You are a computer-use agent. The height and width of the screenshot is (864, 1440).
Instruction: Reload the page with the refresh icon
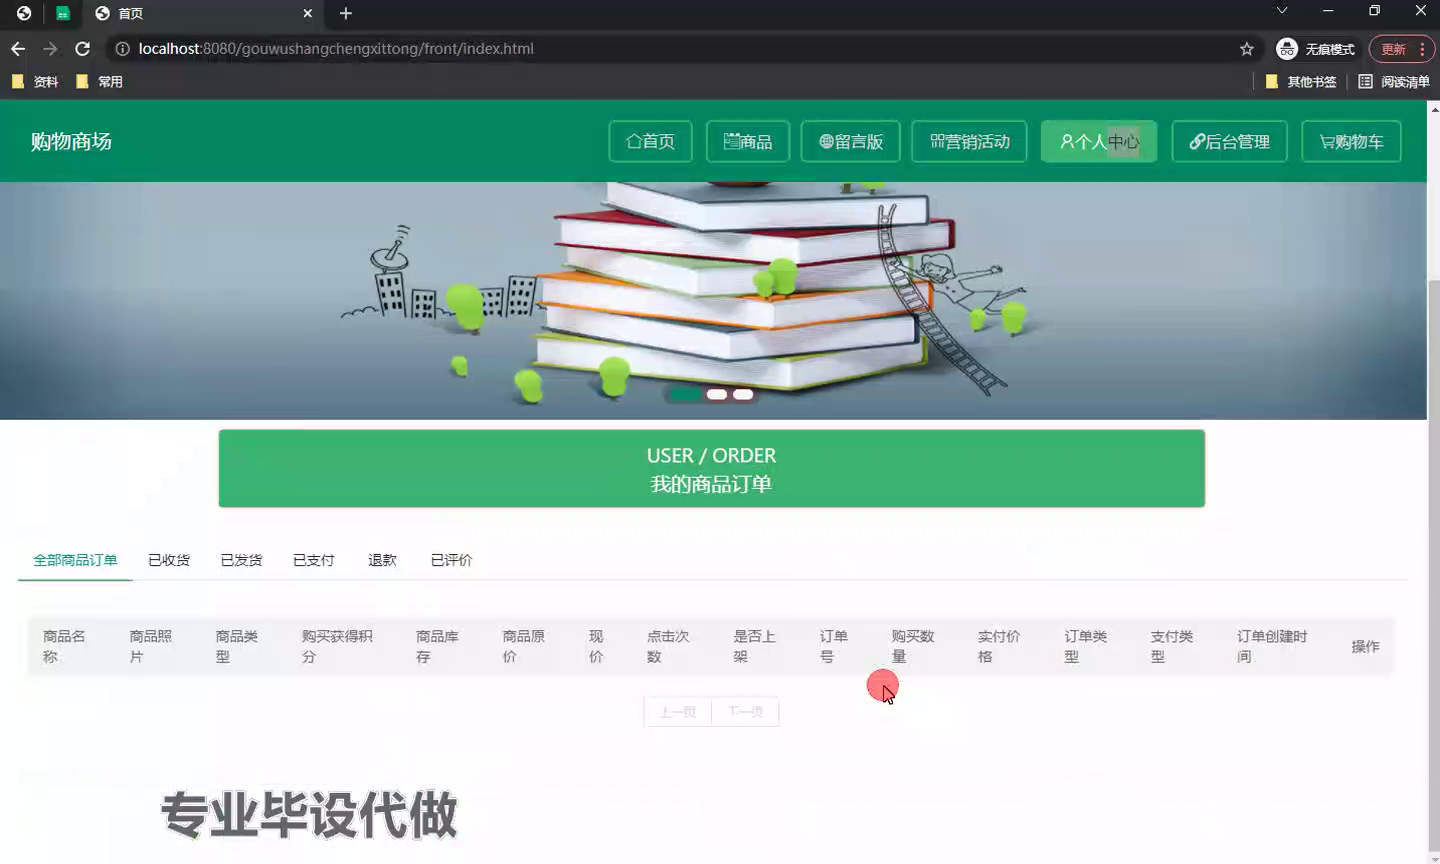pyautogui.click(x=83, y=48)
